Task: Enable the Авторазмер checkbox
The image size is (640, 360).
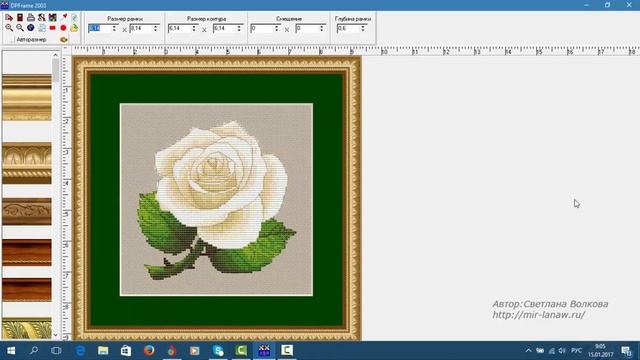Action: click(x=11, y=40)
